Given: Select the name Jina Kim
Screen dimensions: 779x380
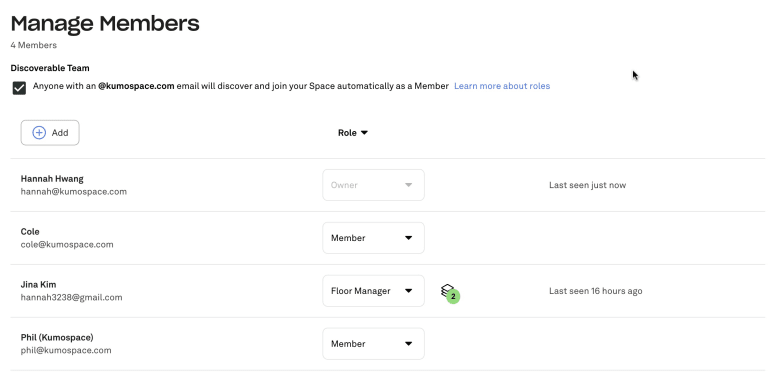Looking at the screenshot, I should point(38,285).
